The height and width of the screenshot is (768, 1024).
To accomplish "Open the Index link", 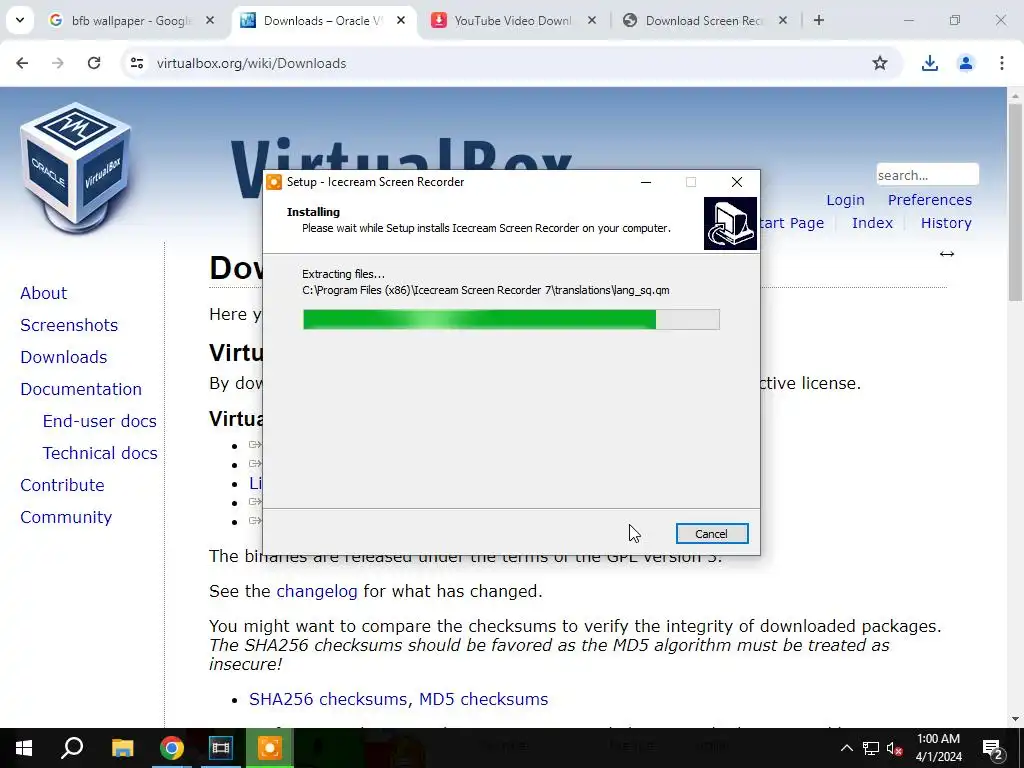I will (x=872, y=223).
